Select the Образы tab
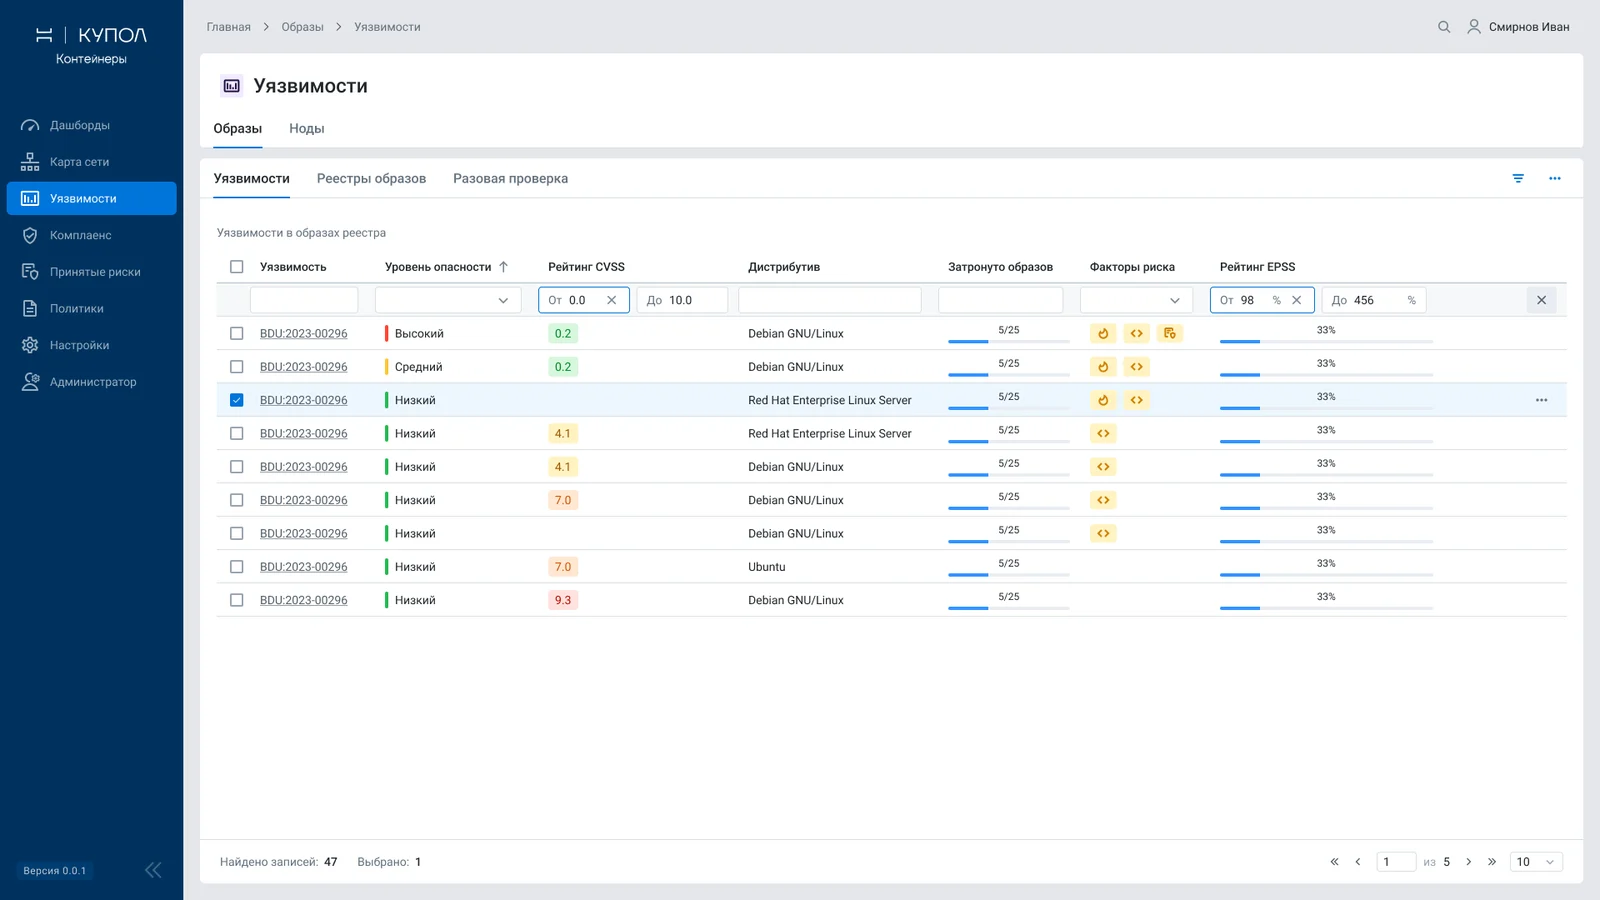This screenshot has width=1600, height=900. point(238,129)
